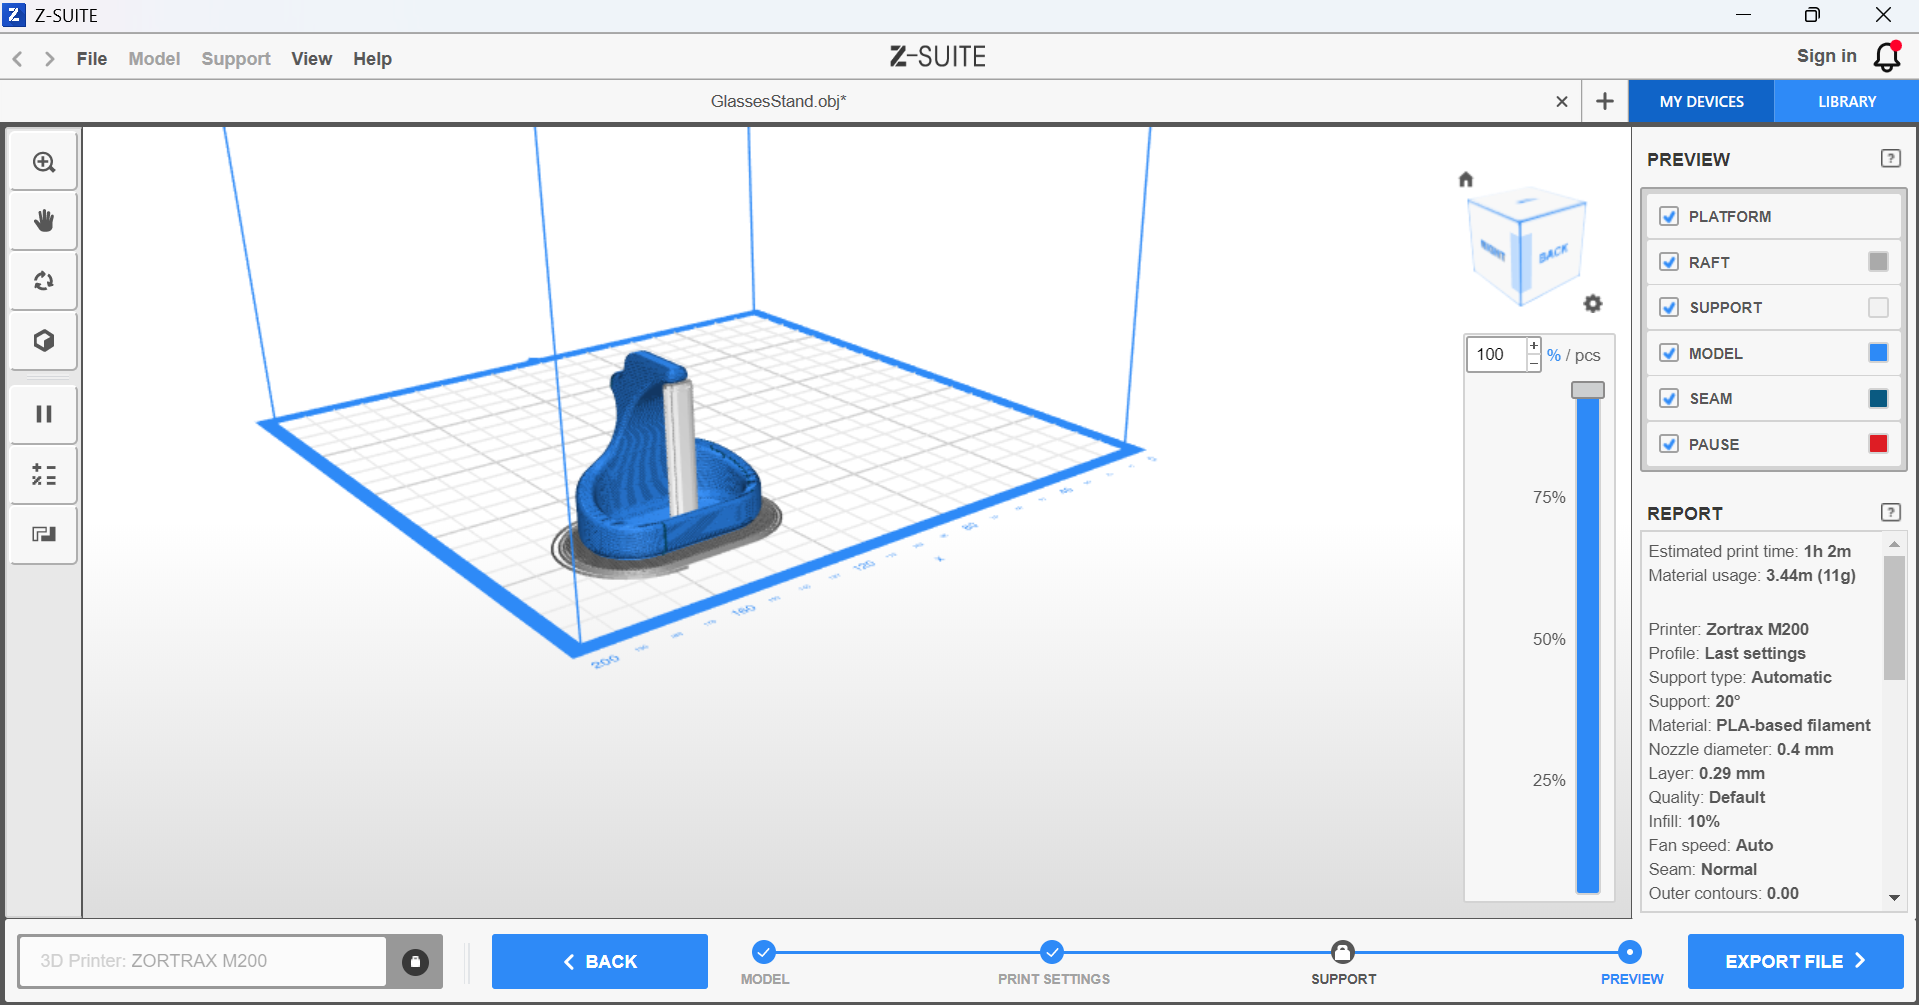Click the BACK button
The height and width of the screenshot is (1006, 1919).
(600, 962)
